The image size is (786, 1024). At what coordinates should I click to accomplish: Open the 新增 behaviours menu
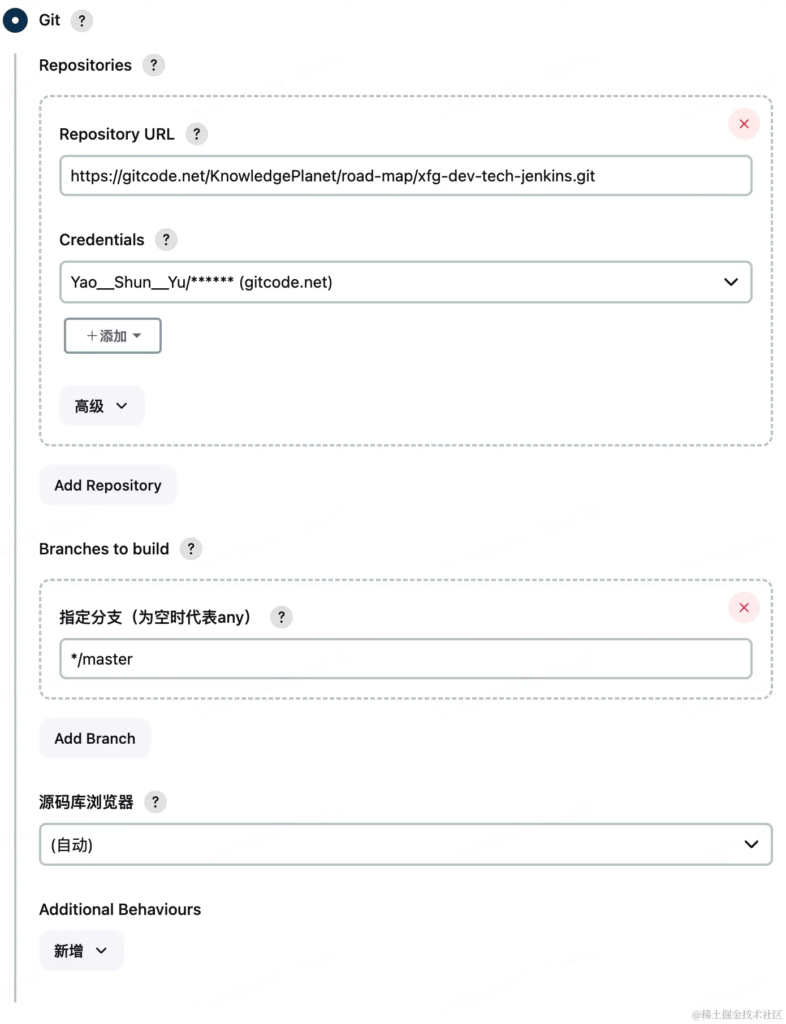[81, 951]
